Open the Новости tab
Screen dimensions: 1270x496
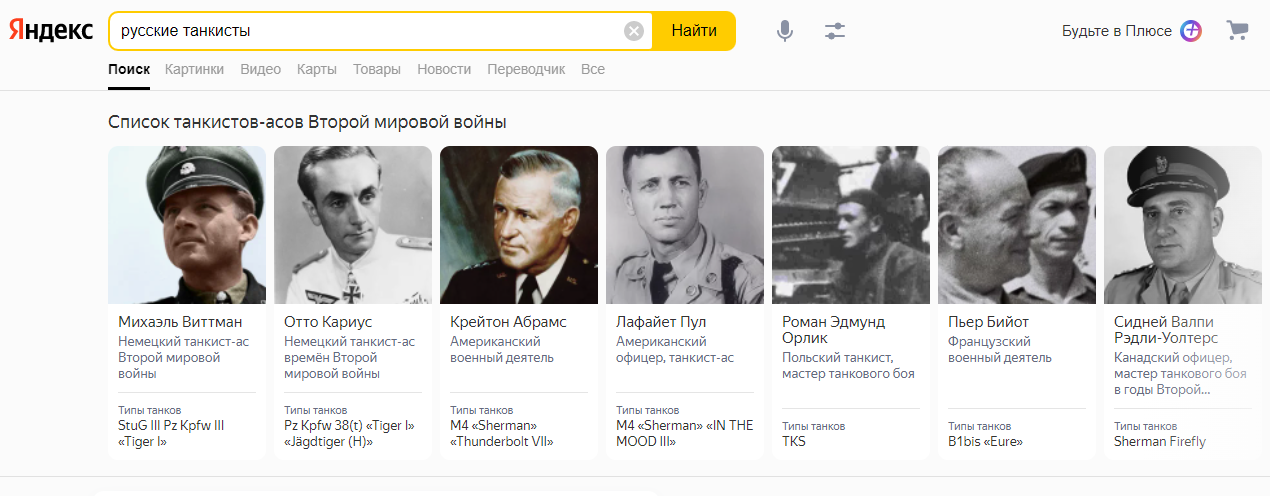coord(444,69)
